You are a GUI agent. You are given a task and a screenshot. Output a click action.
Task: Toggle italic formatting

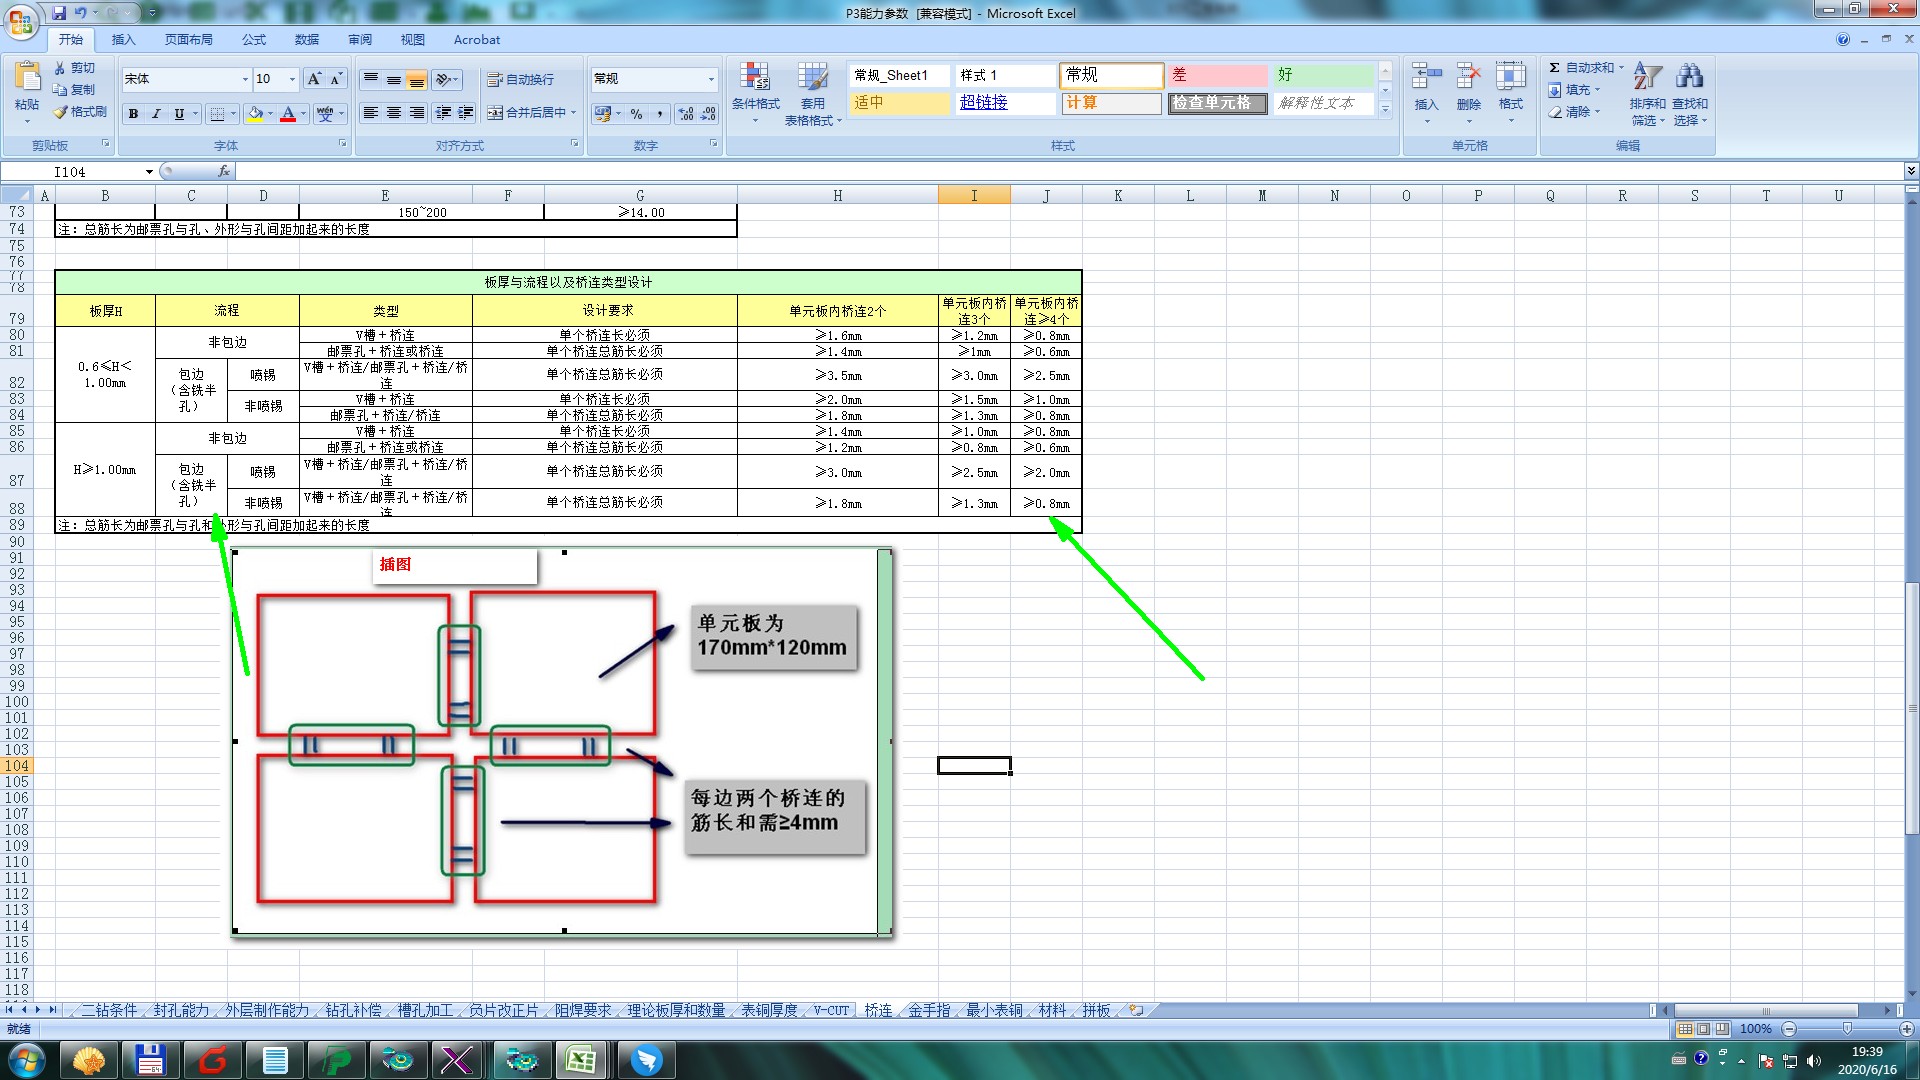pyautogui.click(x=156, y=114)
